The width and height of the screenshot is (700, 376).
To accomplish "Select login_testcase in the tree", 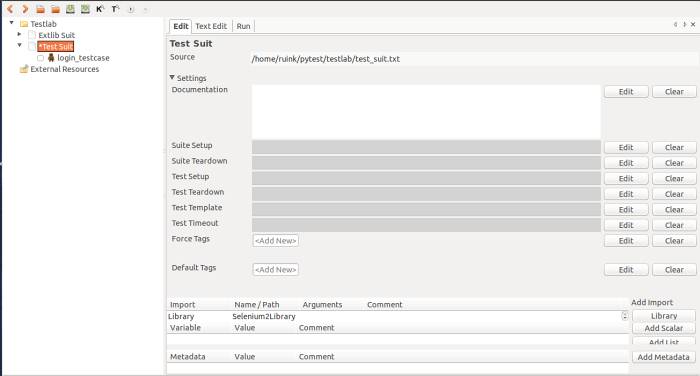I will [83, 58].
